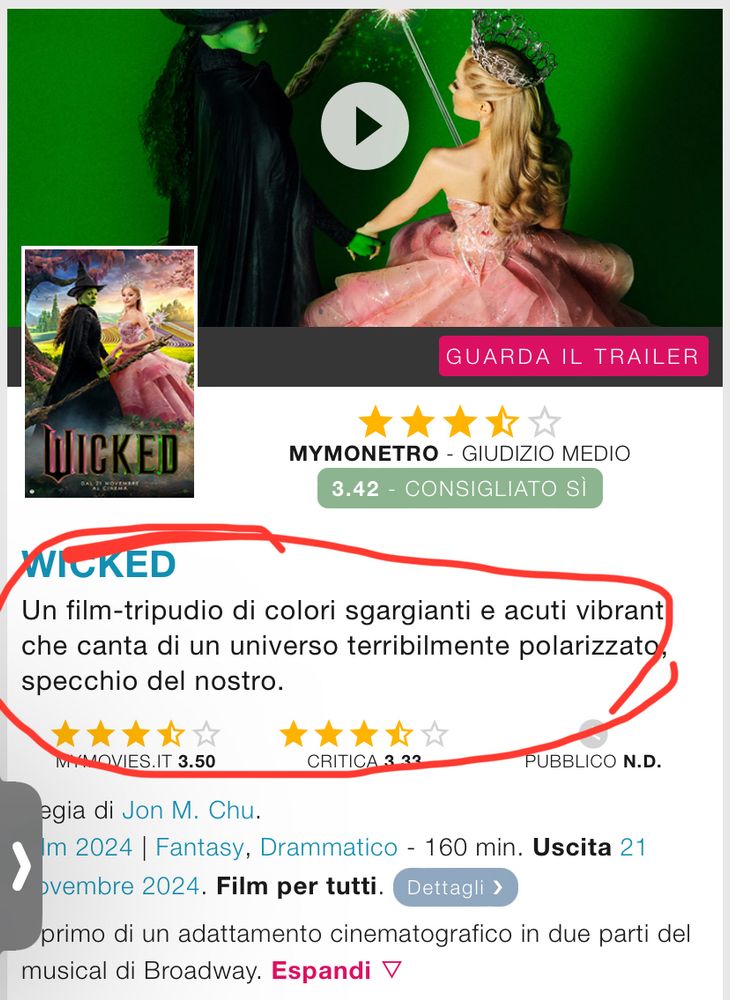730x1000 pixels.
Task: Click the Espandi downward triangle icon
Action: [391, 970]
